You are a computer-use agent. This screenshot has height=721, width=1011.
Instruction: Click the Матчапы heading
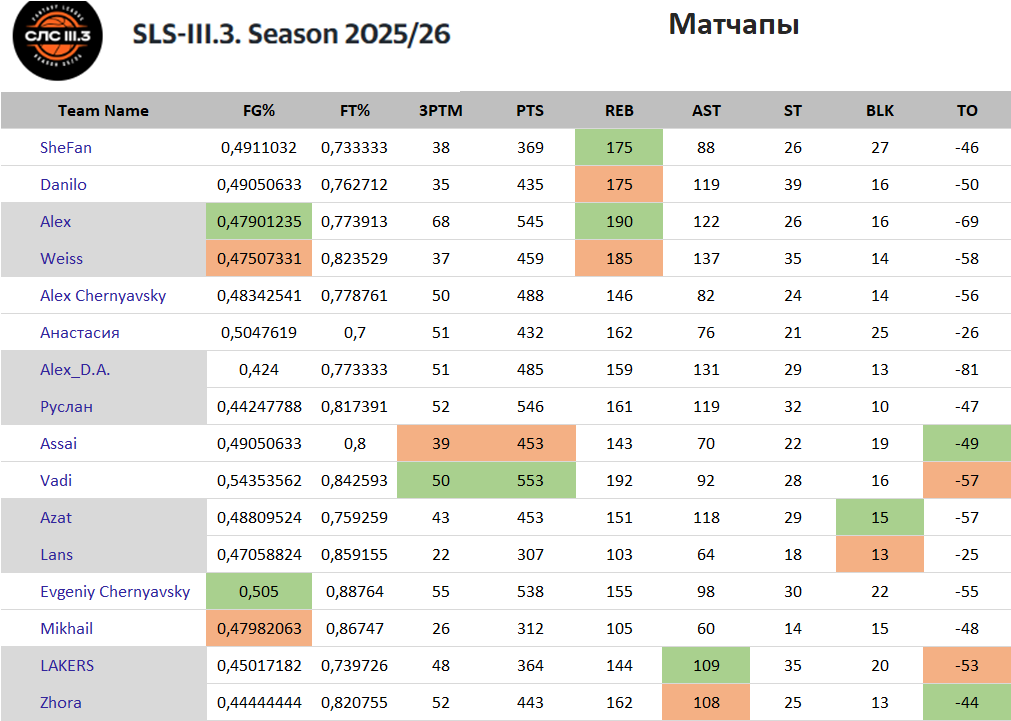click(733, 24)
